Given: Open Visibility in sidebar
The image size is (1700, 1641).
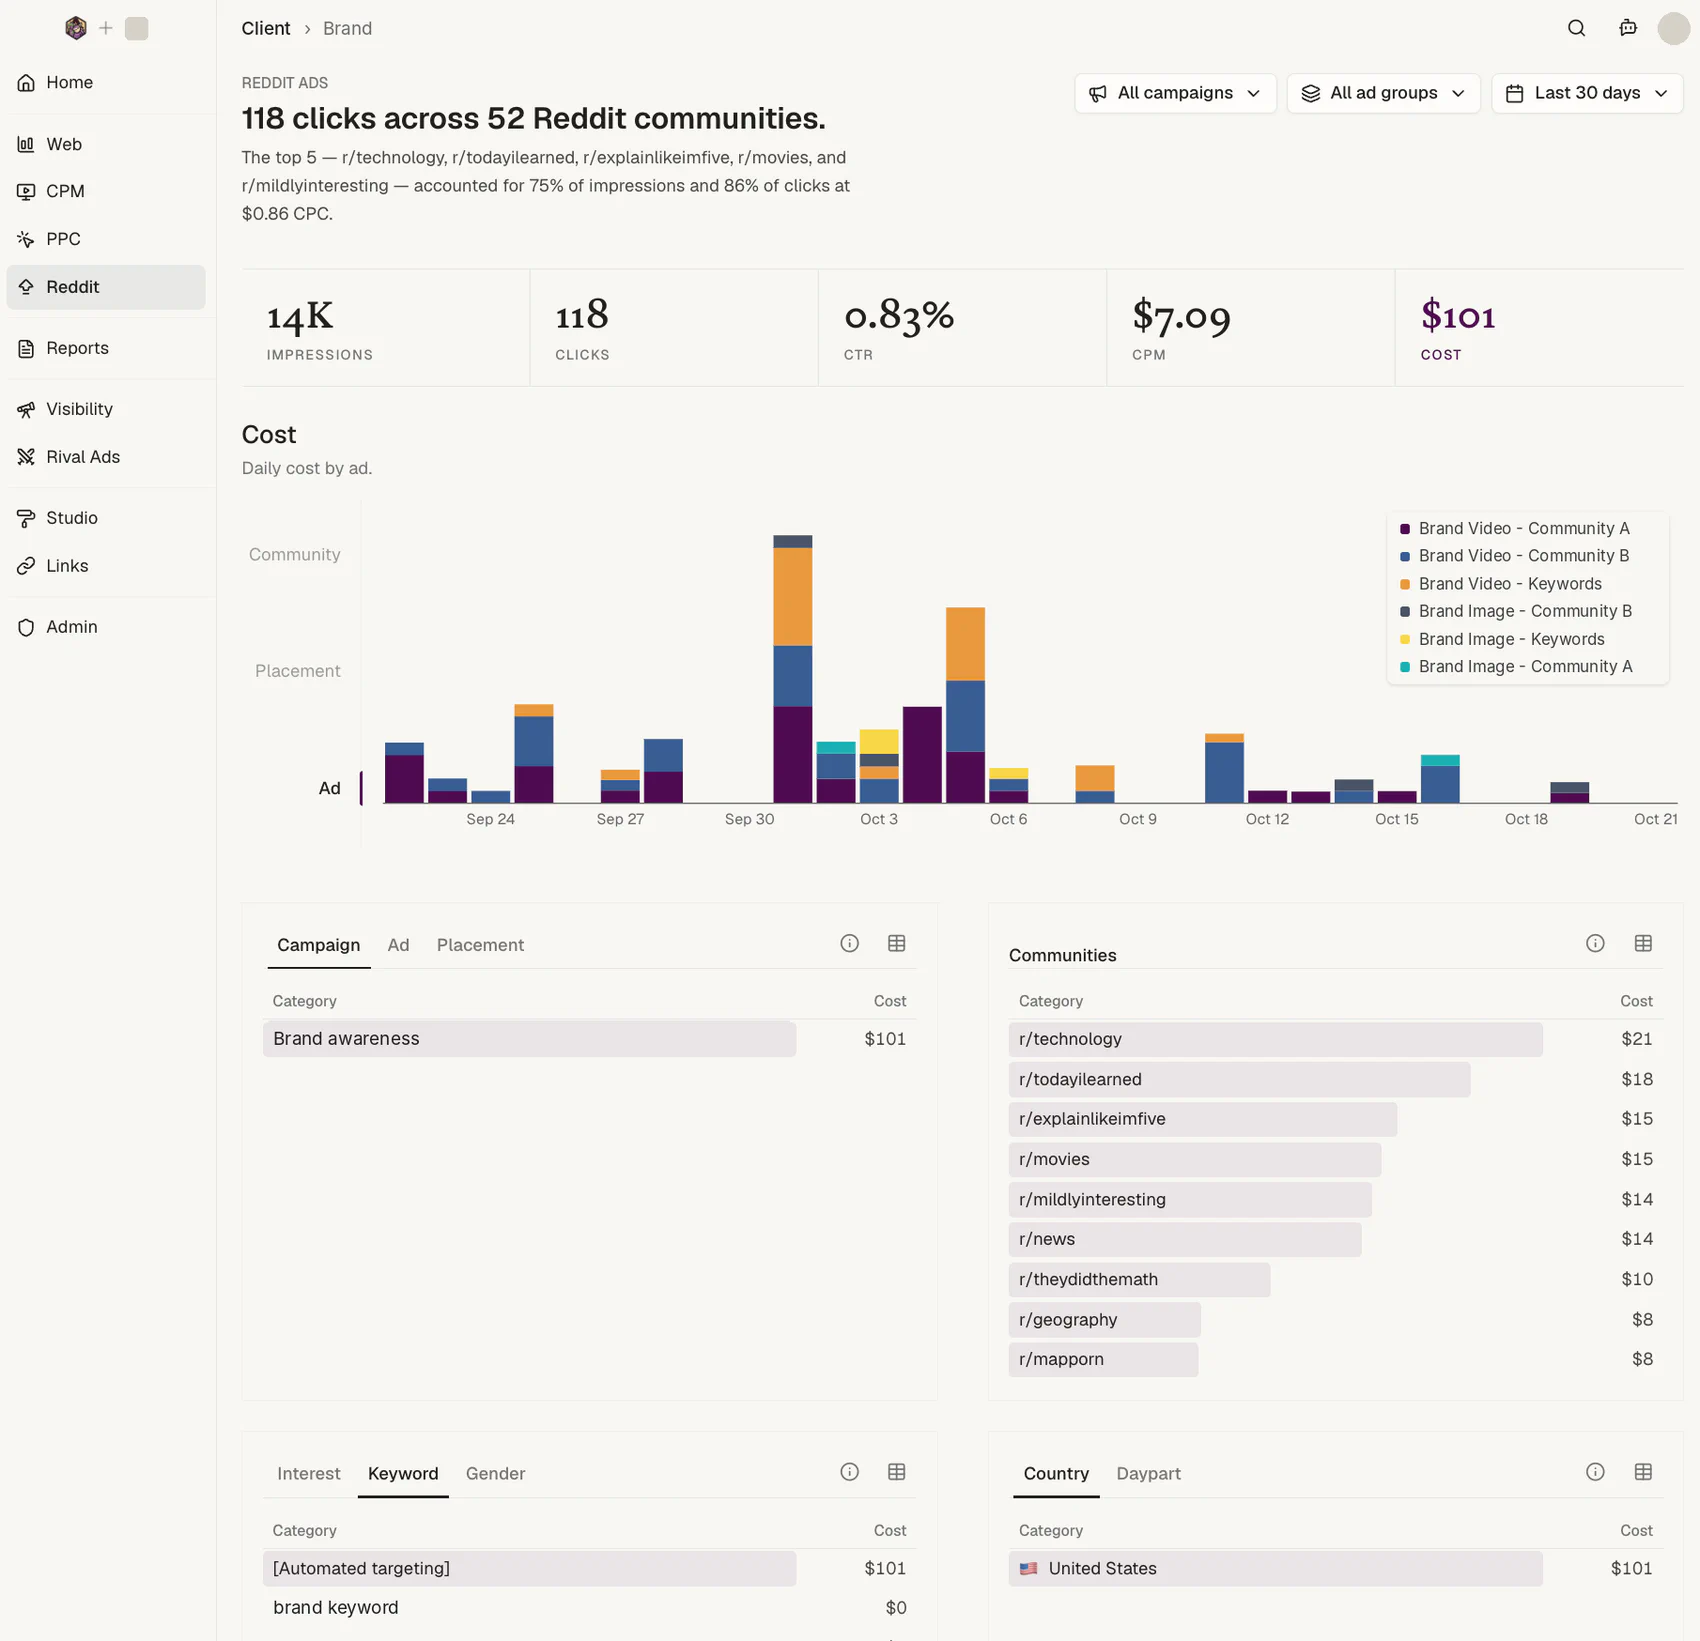Looking at the screenshot, I should (x=106, y=409).
